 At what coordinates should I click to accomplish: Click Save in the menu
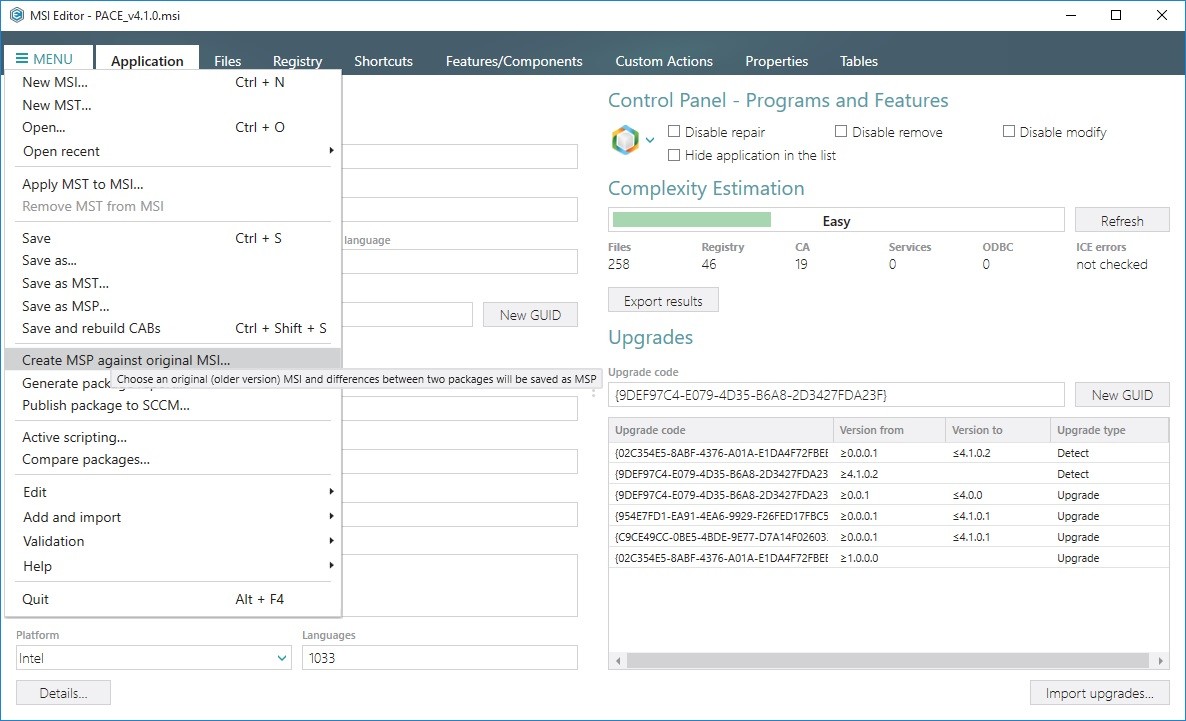(x=172, y=238)
